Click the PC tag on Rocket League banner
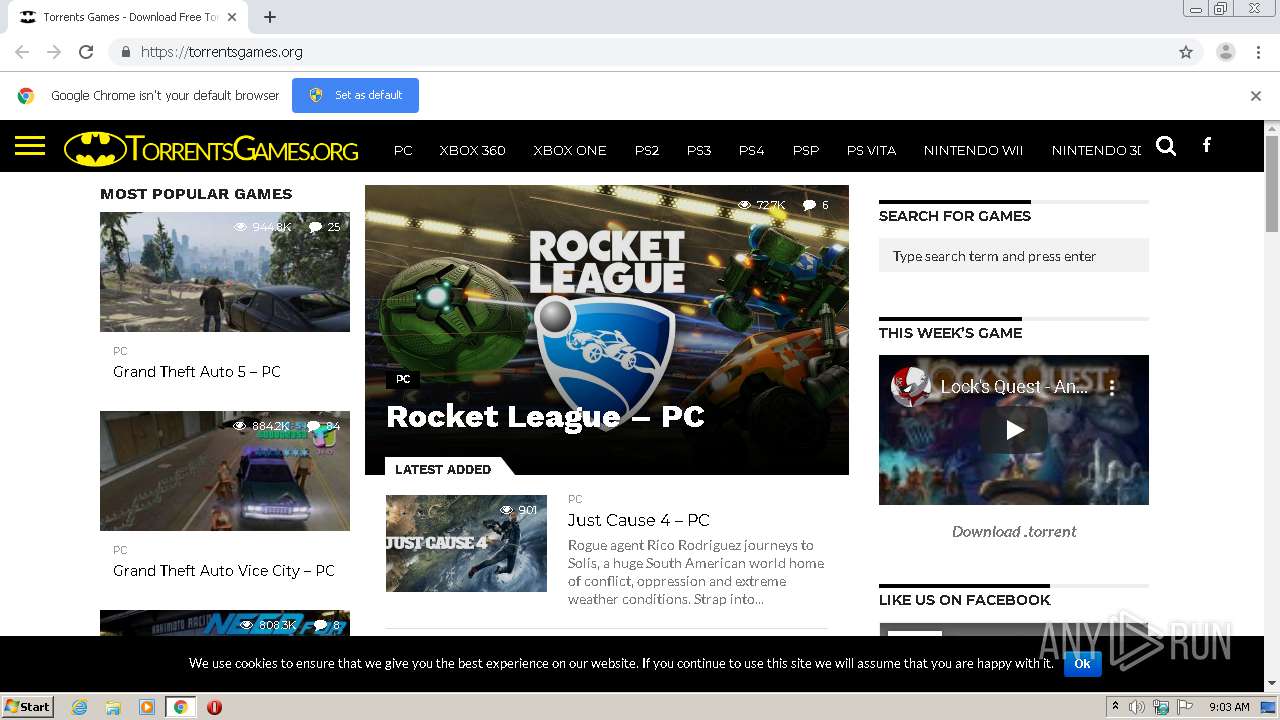 (x=403, y=379)
